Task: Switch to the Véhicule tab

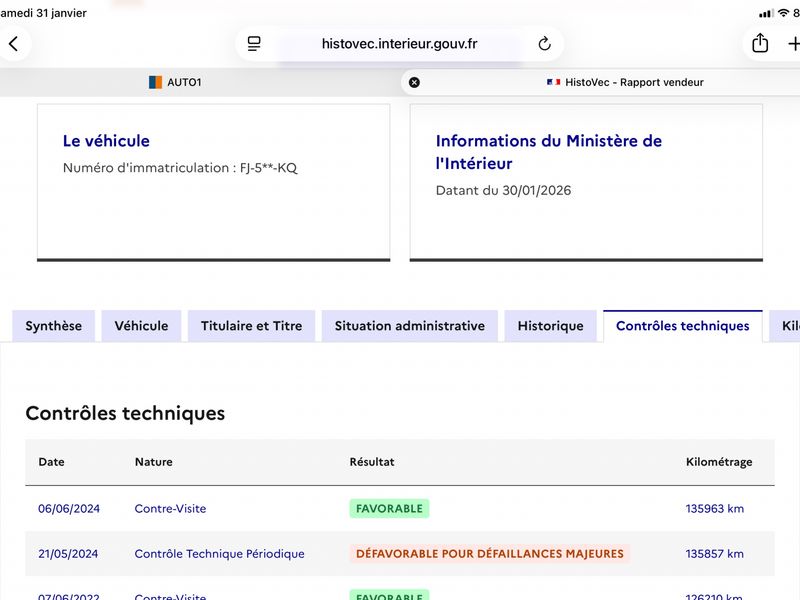Action: coord(141,326)
